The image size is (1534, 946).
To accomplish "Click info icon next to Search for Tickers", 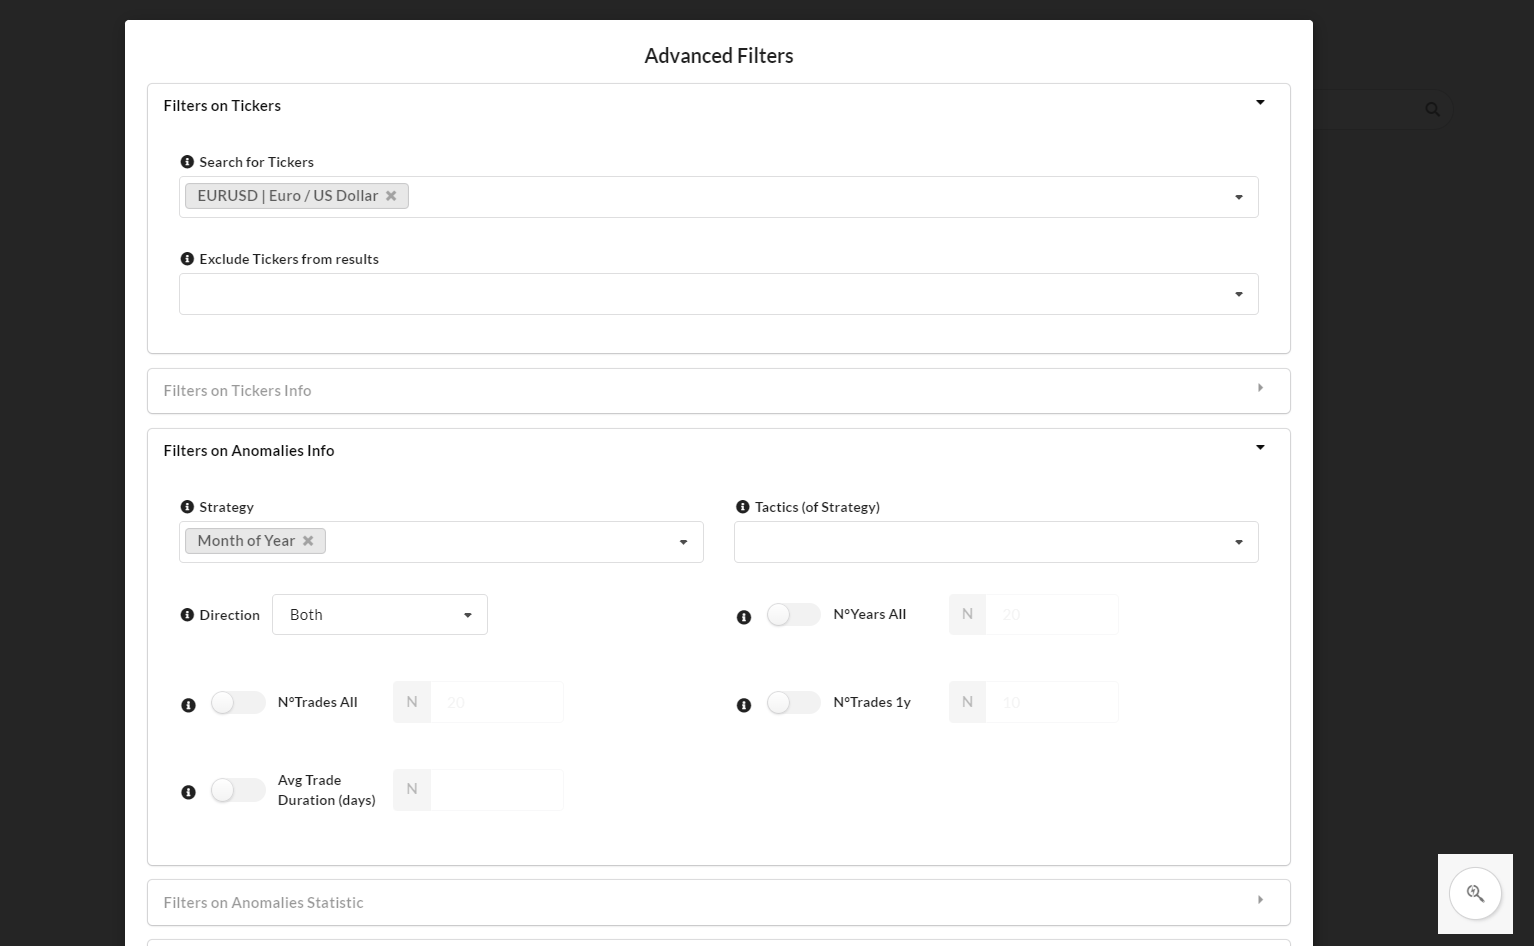I will pos(187,162).
